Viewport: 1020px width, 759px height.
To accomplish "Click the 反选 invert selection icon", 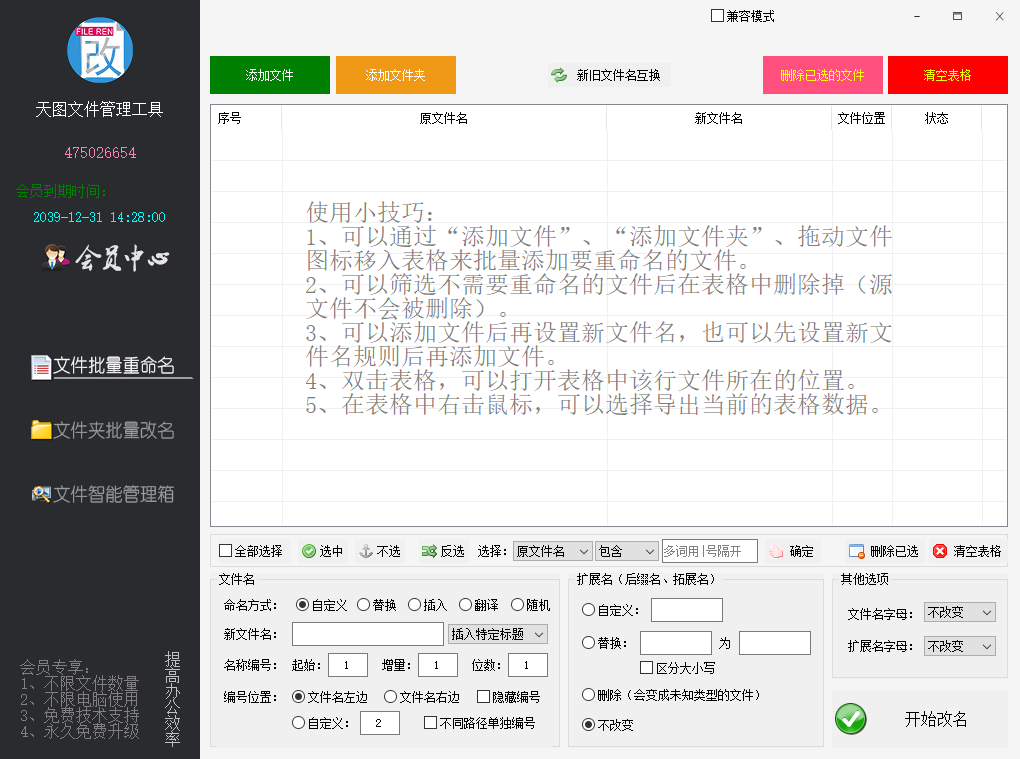I will tap(429, 552).
